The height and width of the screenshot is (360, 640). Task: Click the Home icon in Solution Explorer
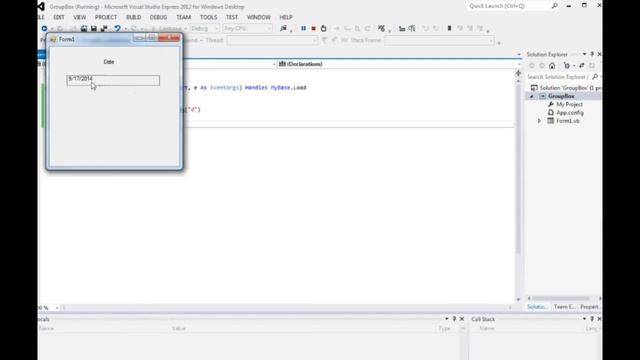click(552, 66)
